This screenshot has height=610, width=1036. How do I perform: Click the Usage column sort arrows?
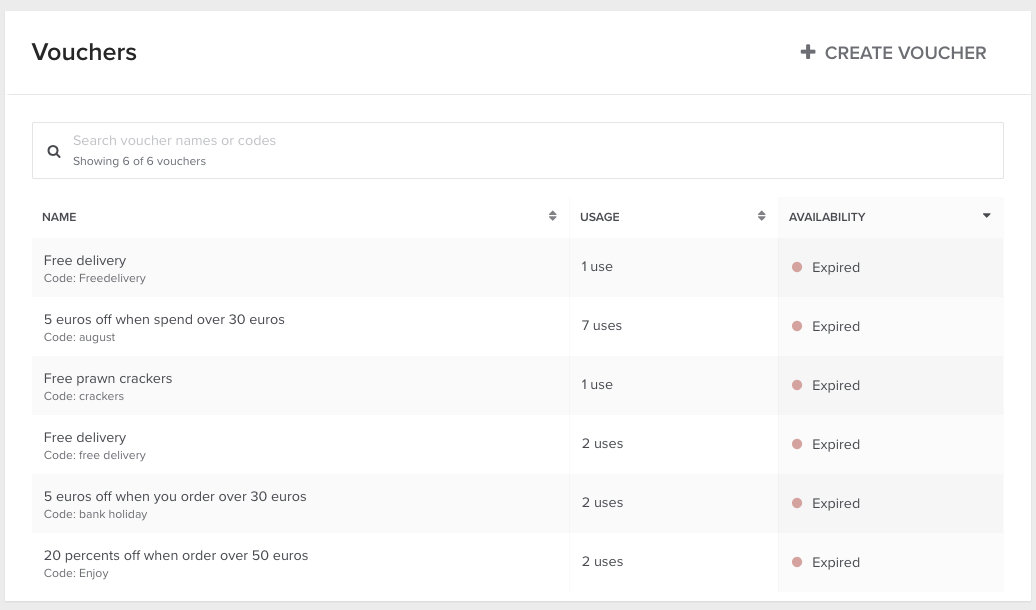[761, 216]
